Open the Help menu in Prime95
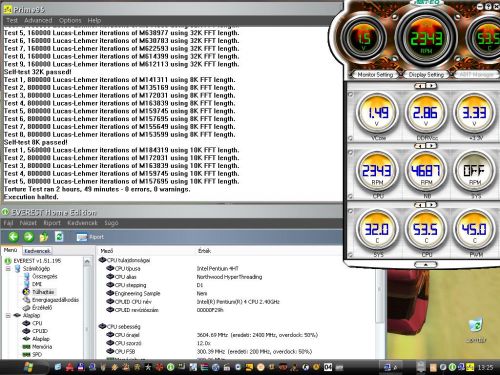The width and height of the screenshot is (500, 375). click(x=94, y=20)
